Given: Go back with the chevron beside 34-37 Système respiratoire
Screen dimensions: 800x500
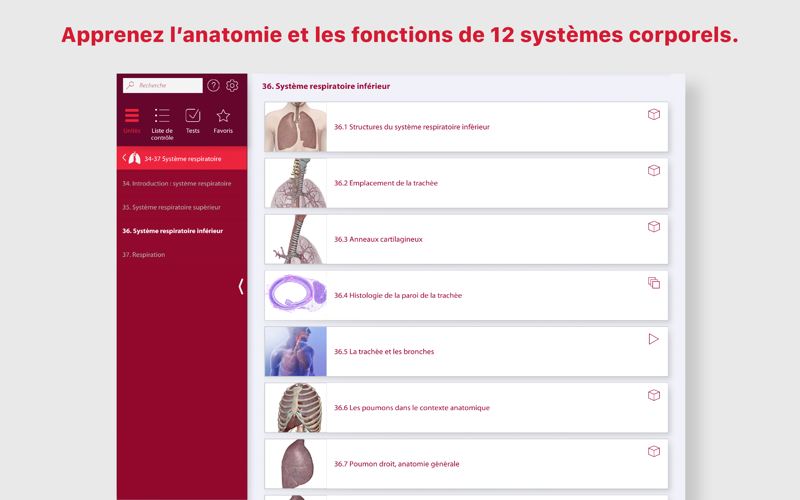Looking at the screenshot, I should click(124, 158).
